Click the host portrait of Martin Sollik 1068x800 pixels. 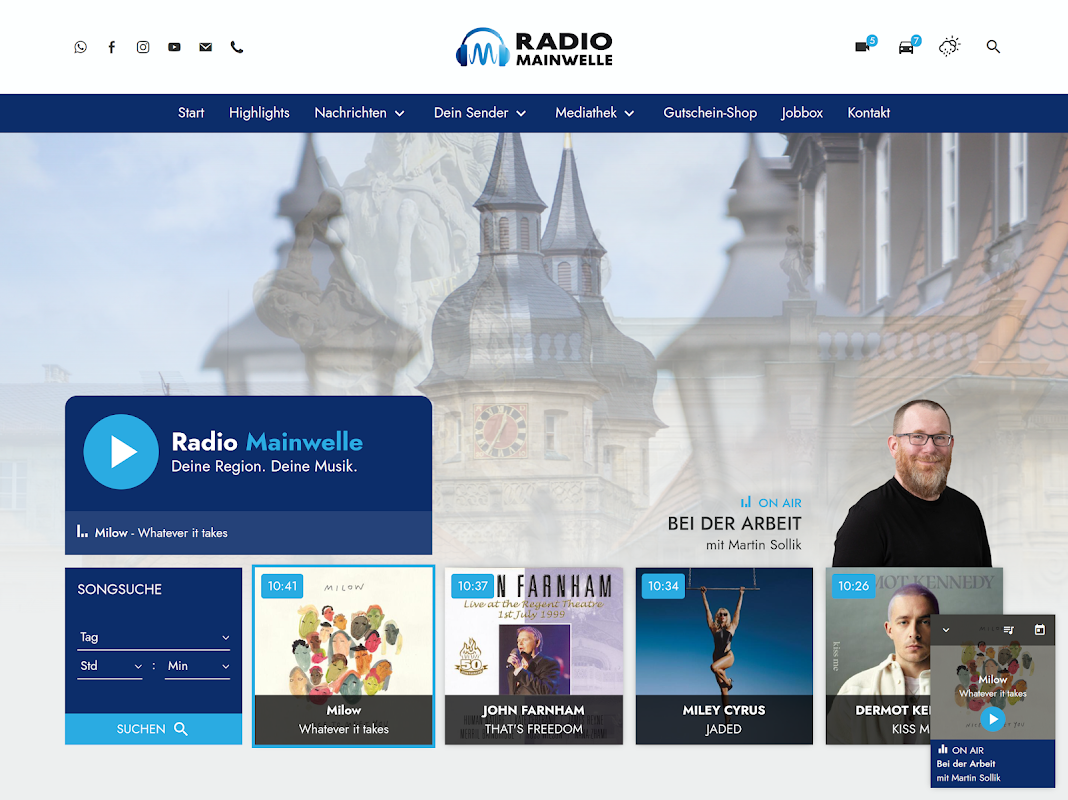[913, 483]
